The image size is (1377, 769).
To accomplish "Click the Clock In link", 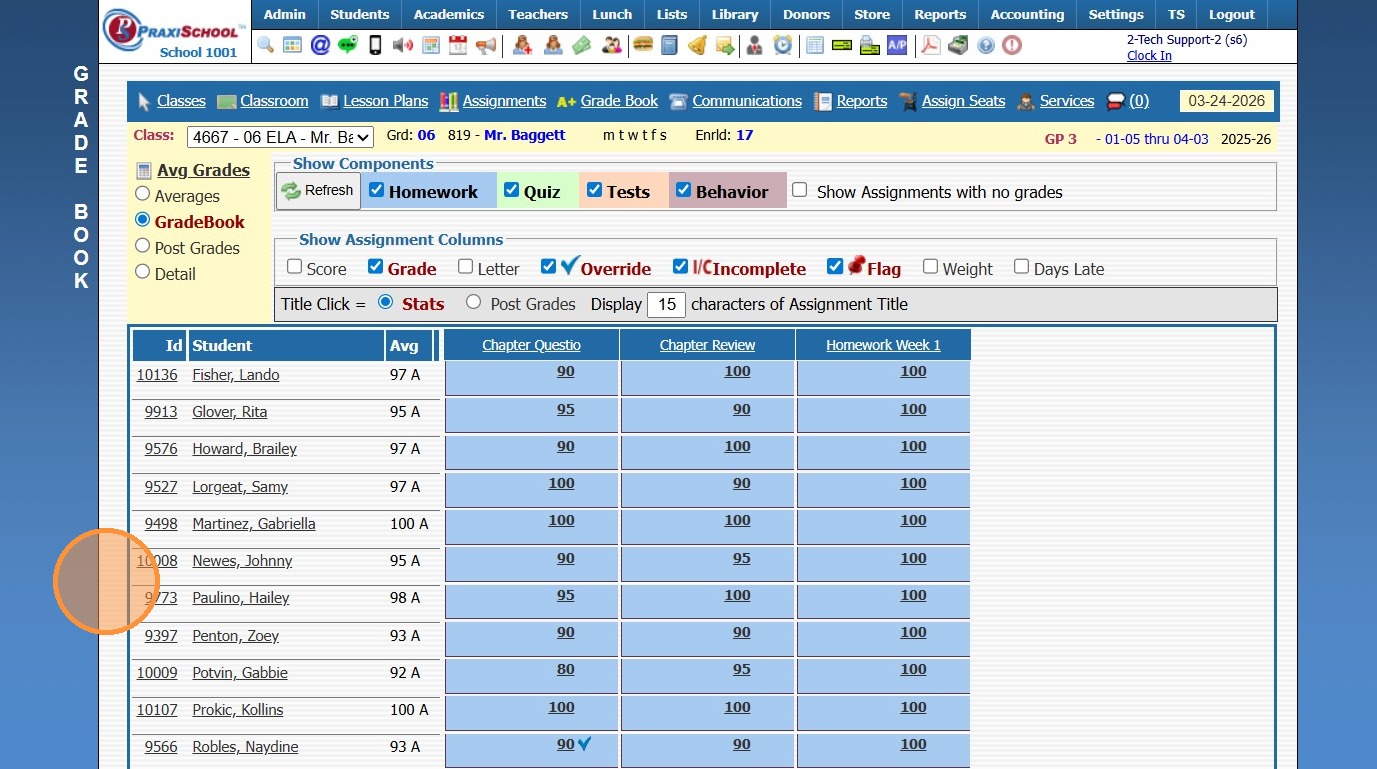I will [1149, 56].
